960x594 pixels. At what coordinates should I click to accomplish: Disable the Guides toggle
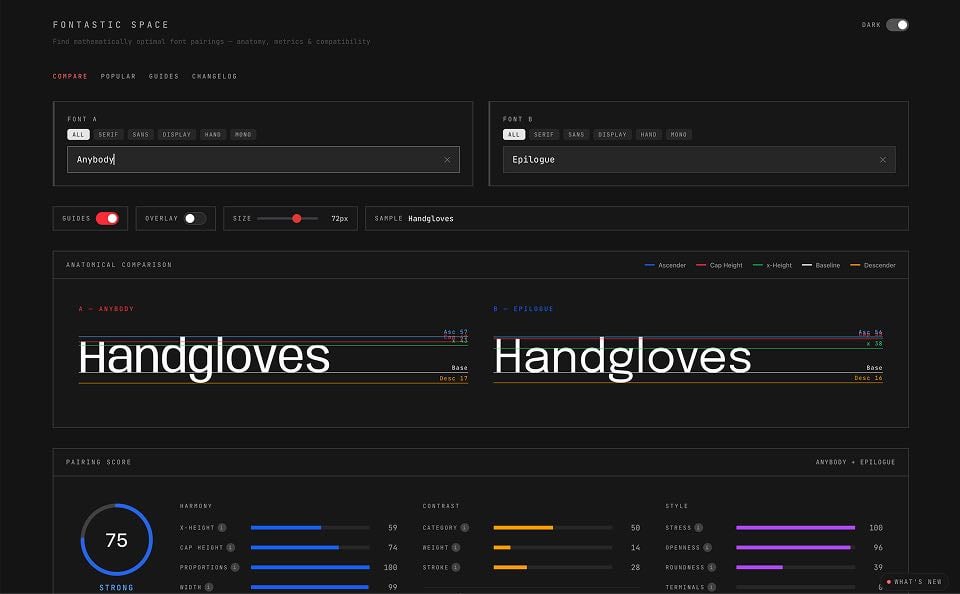coord(107,219)
